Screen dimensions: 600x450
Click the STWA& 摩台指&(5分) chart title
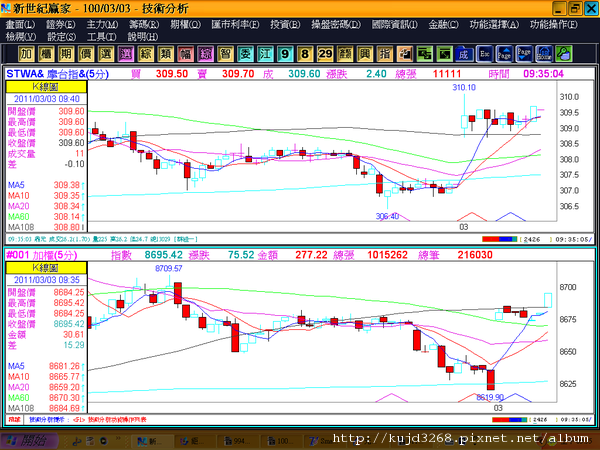[x=58, y=74]
